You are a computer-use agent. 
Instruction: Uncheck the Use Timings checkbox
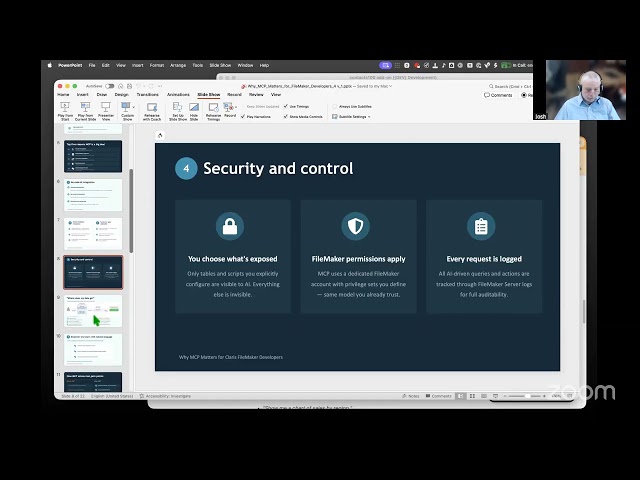click(286, 106)
